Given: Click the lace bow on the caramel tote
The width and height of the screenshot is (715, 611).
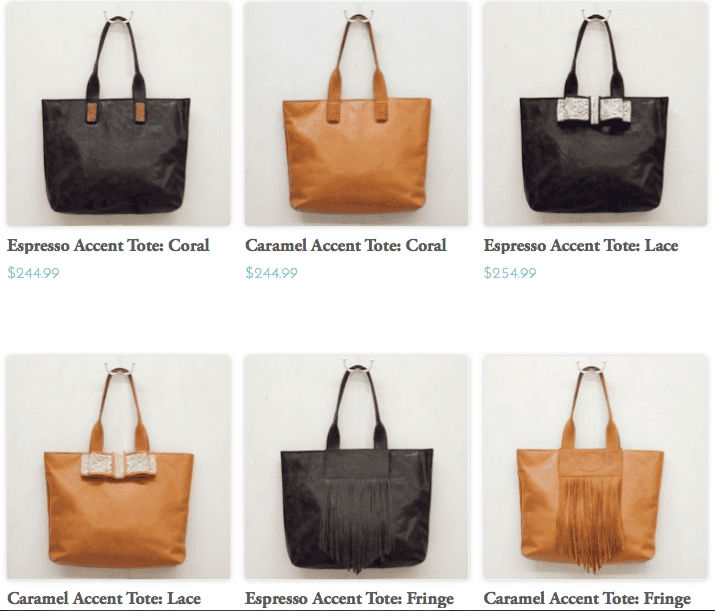Looking at the screenshot, I should pos(119,466).
